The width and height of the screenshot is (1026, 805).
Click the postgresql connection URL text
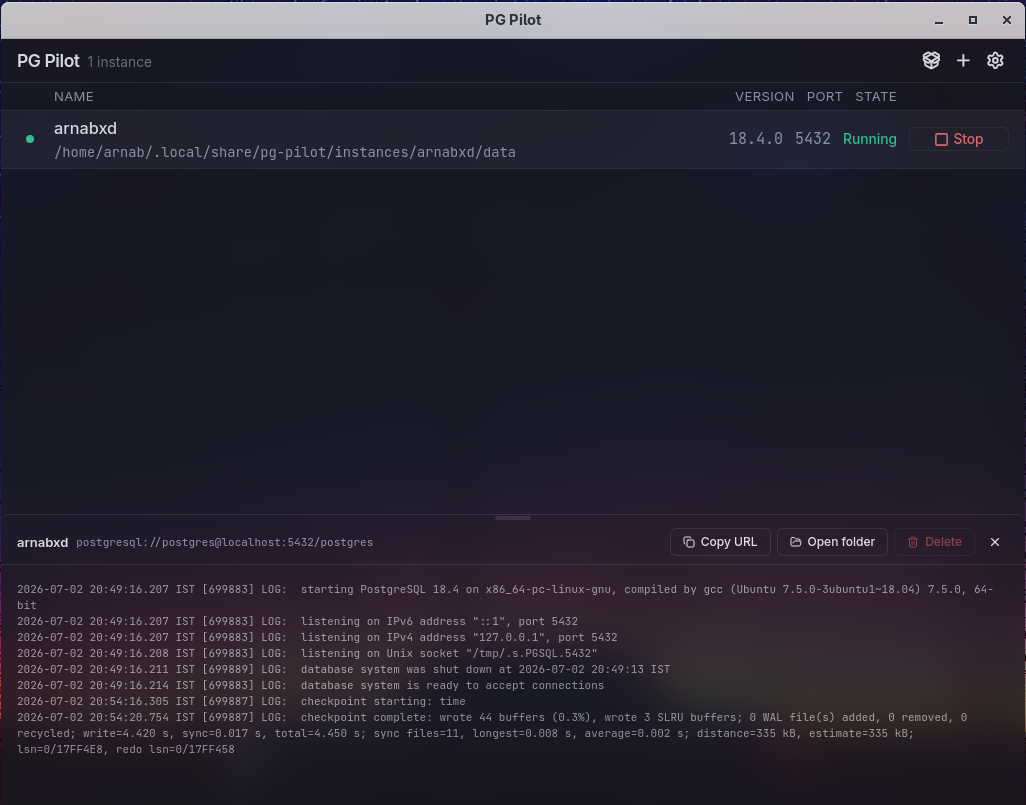coord(224,543)
